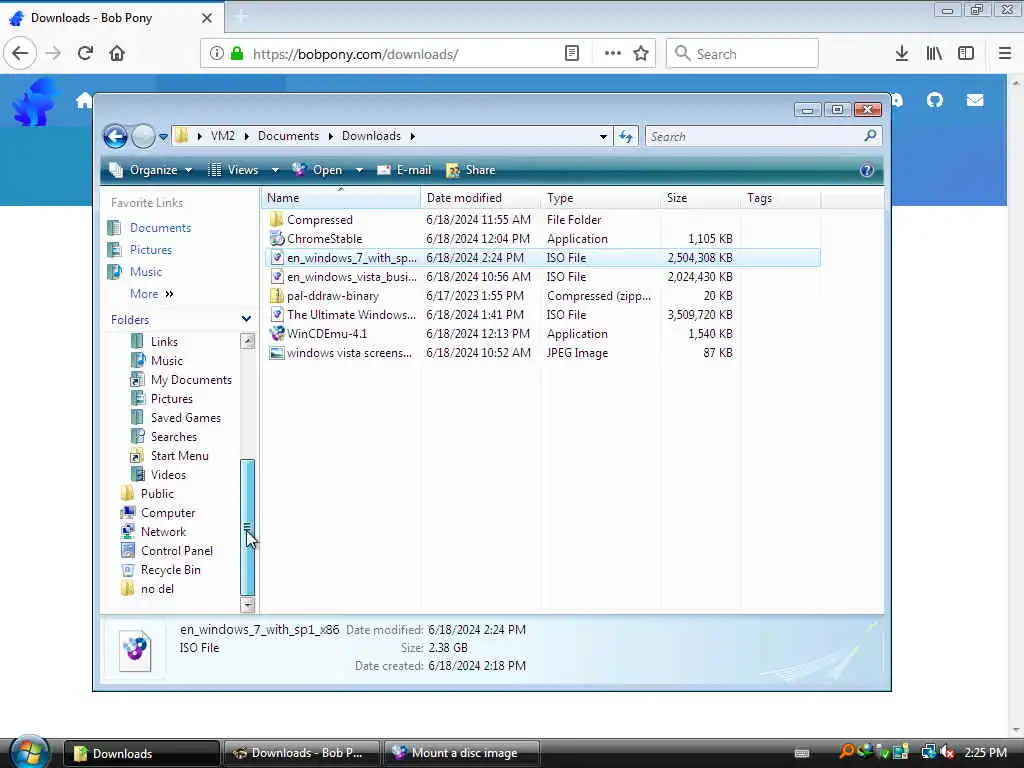Select the pal-ddraw-binary zip icon
Viewport: 1024px width, 768px height.
click(x=277, y=295)
